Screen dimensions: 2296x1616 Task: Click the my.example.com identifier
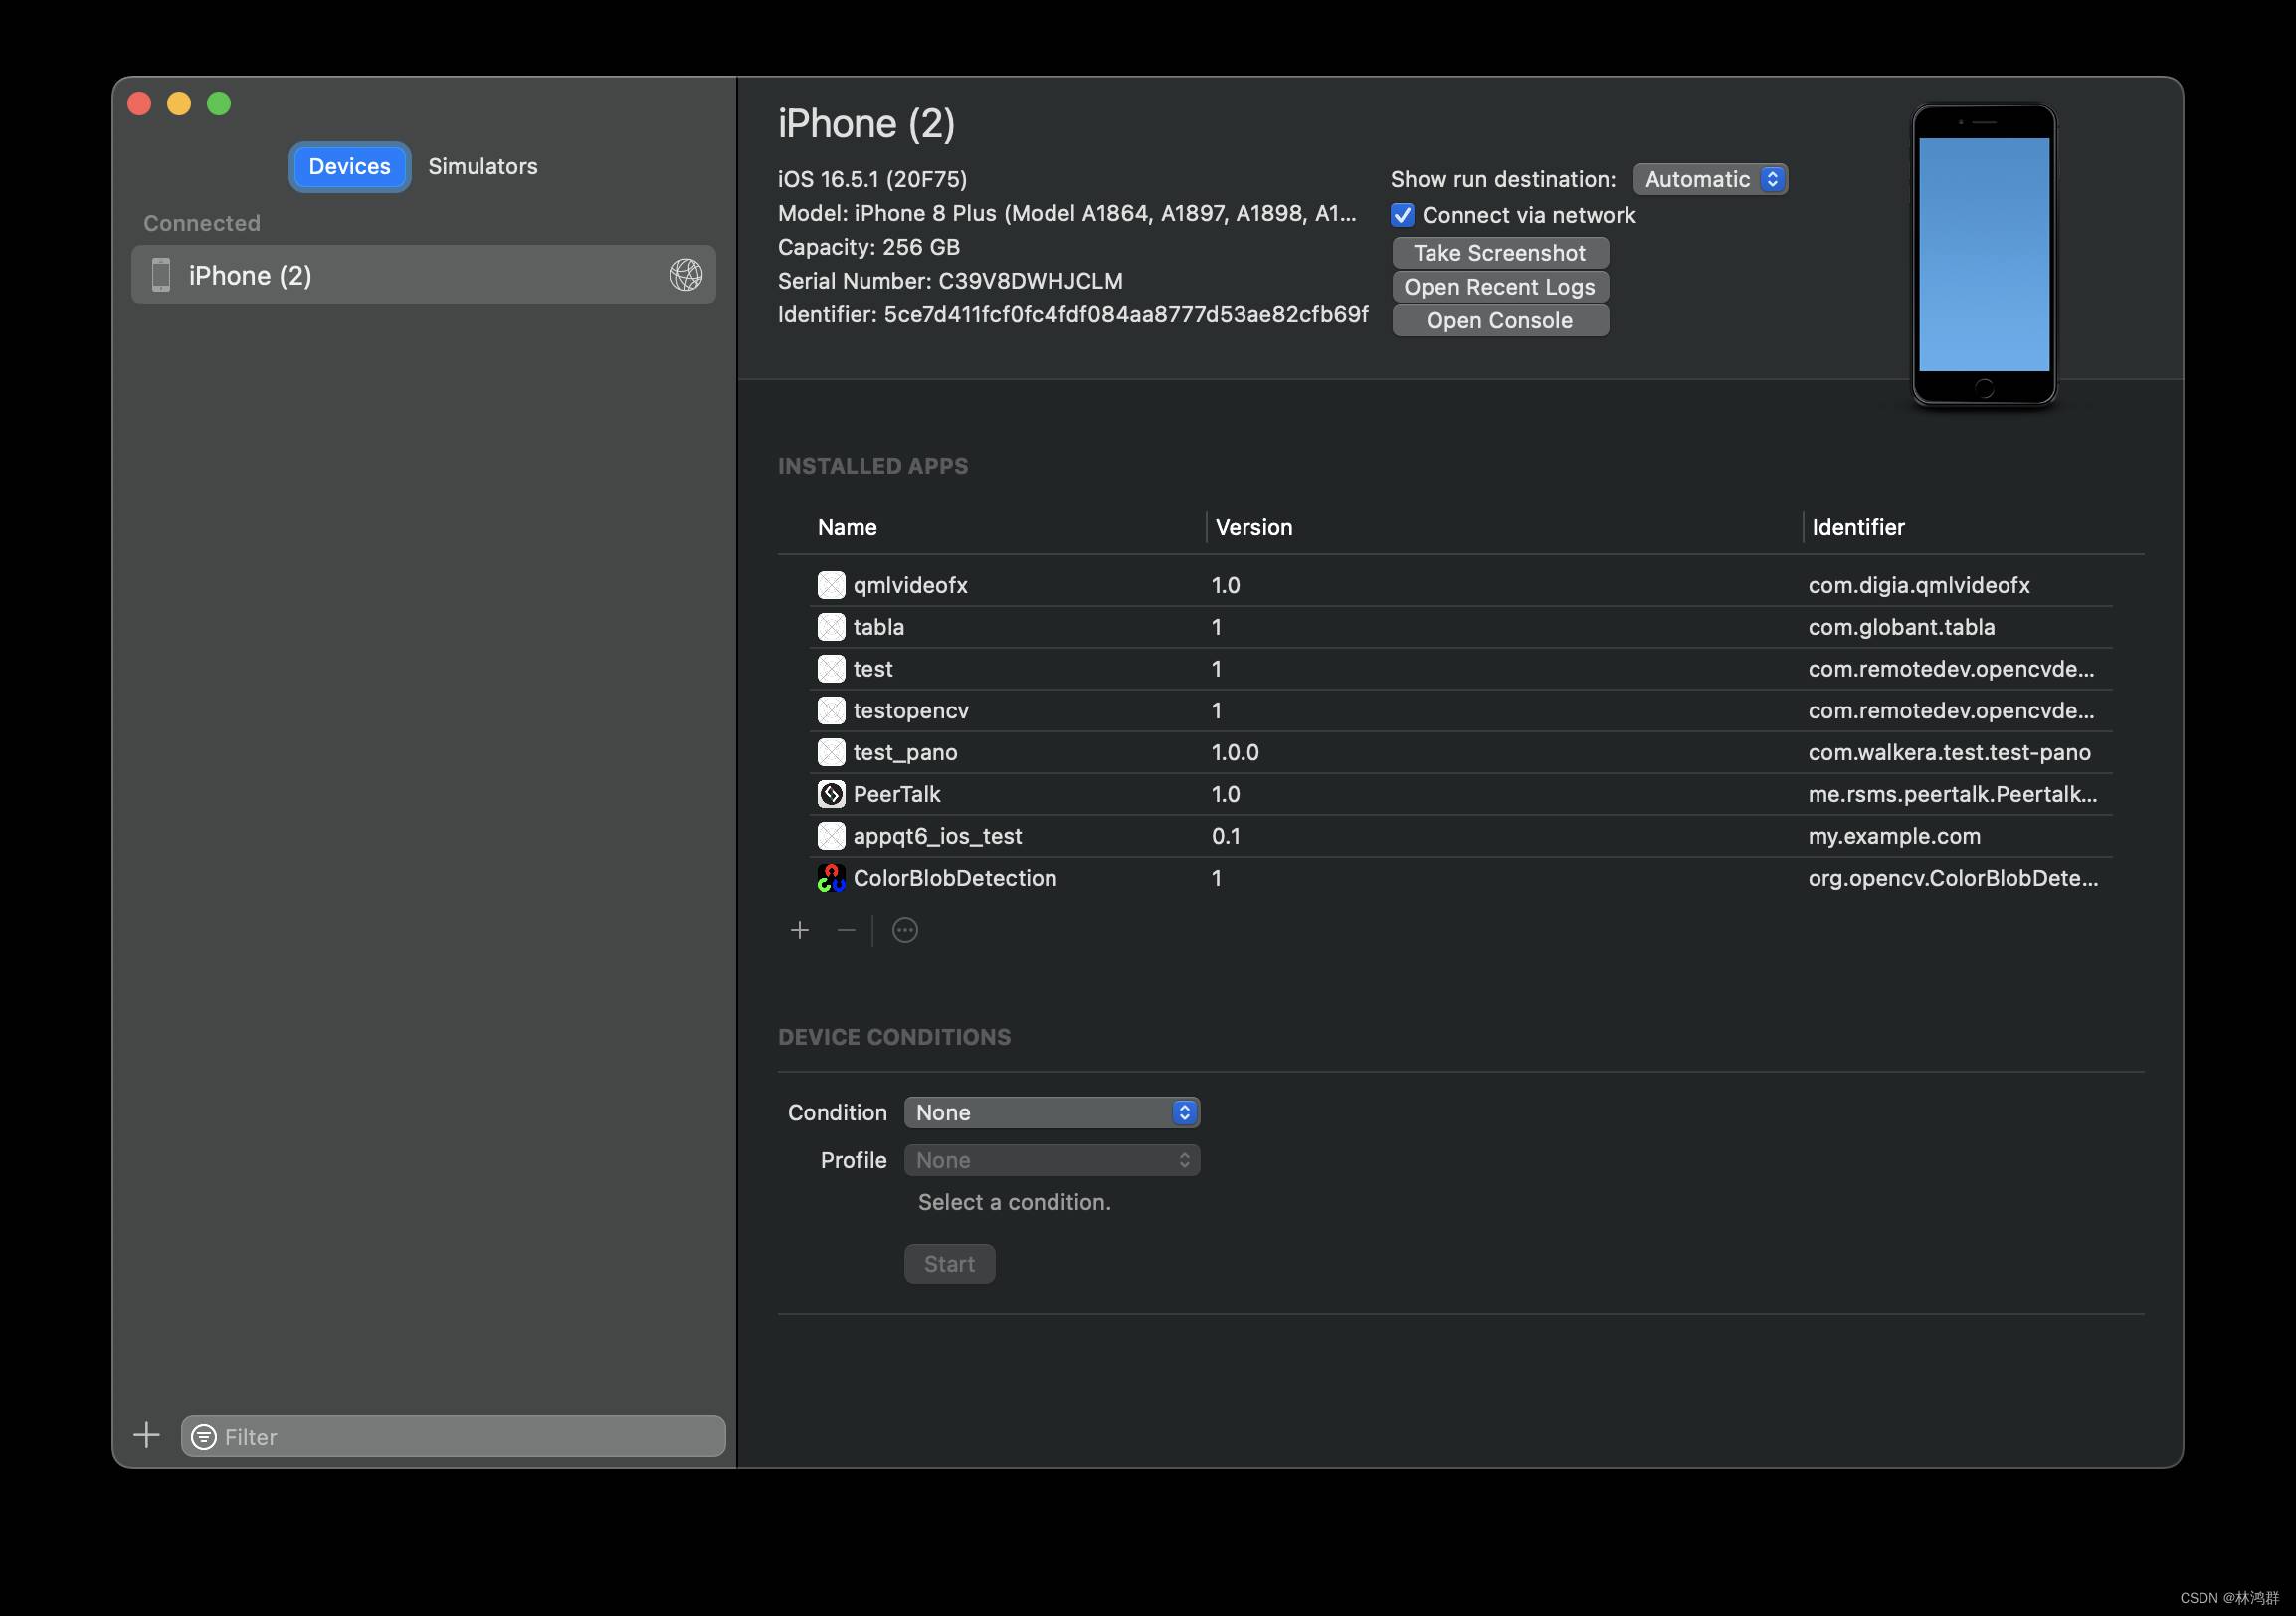point(1894,836)
